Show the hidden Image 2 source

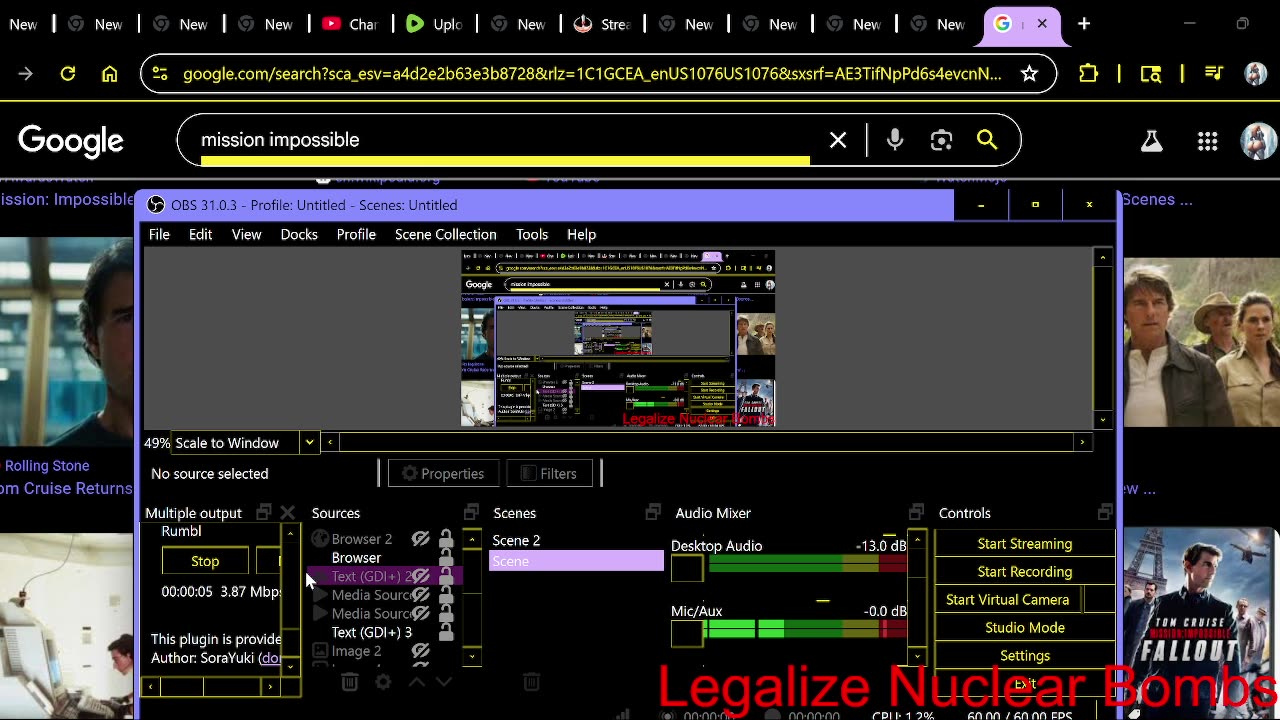[x=421, y=651]
